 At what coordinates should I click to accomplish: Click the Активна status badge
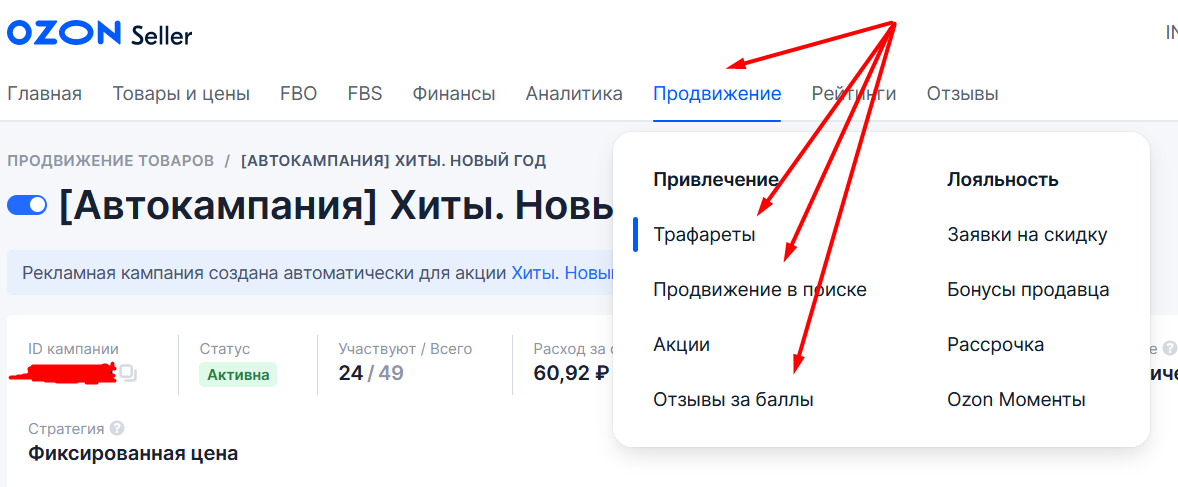(x=237, y=374)
